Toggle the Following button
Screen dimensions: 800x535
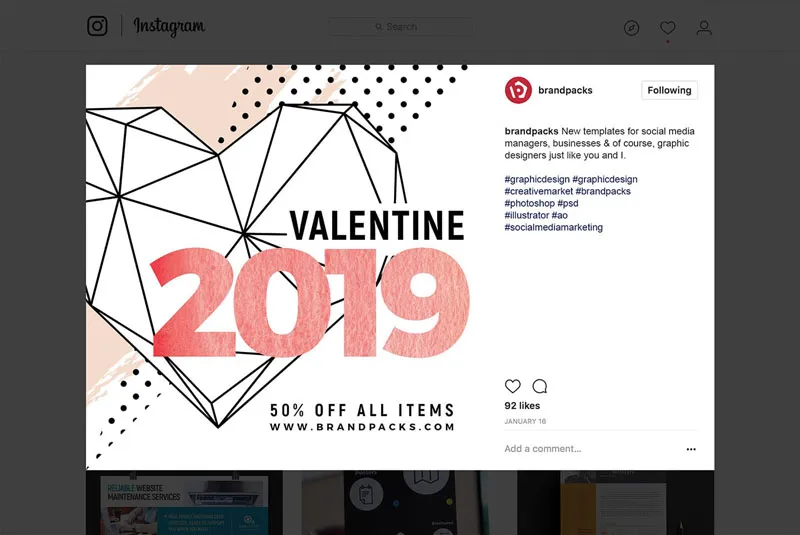(x=669, y=90)
